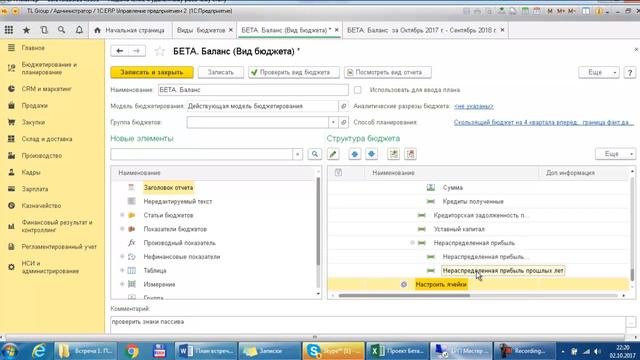
Task: Click the pencil edit icon in Структура бюджета
Action: click(x=333, y=154)
